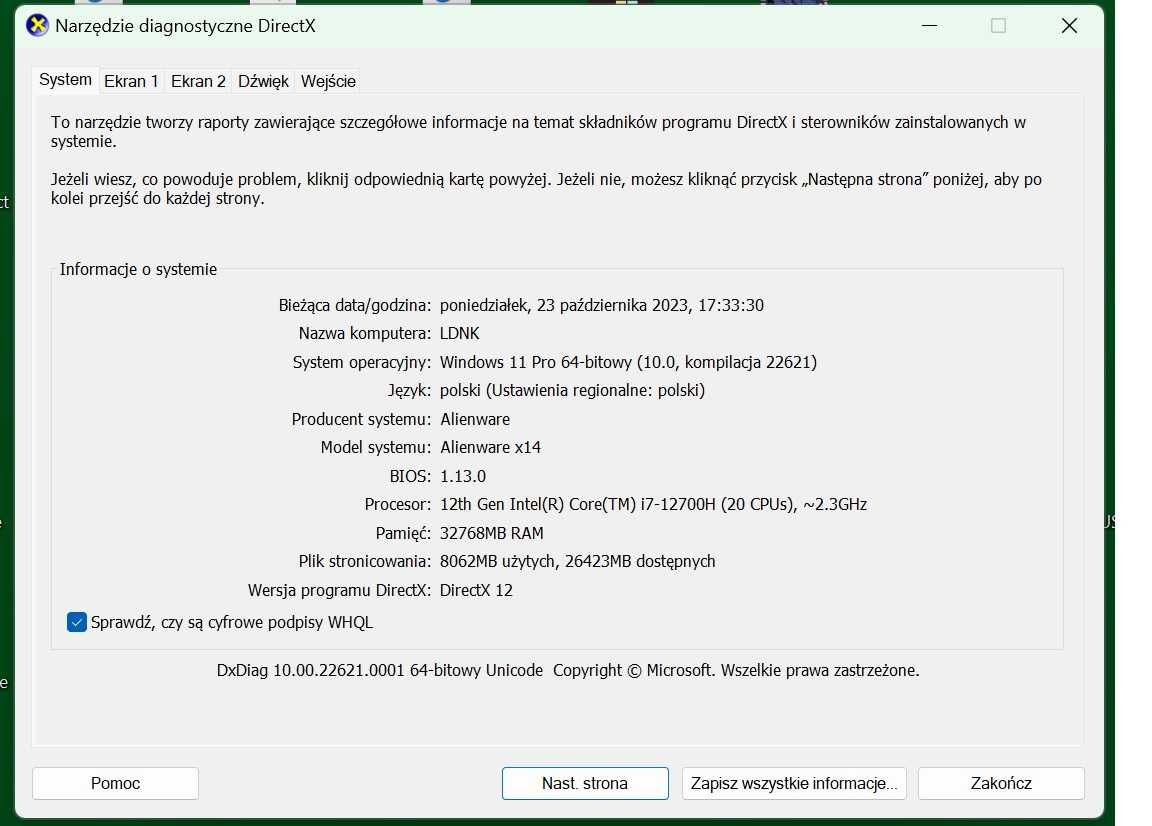Close the DirectX diagnostic window

pos(1070,26)
